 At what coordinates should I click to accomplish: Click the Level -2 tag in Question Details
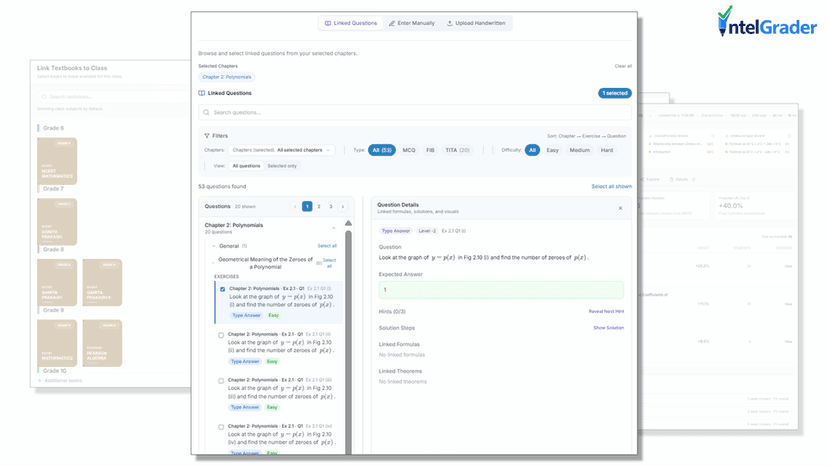(x=427, y=231)
